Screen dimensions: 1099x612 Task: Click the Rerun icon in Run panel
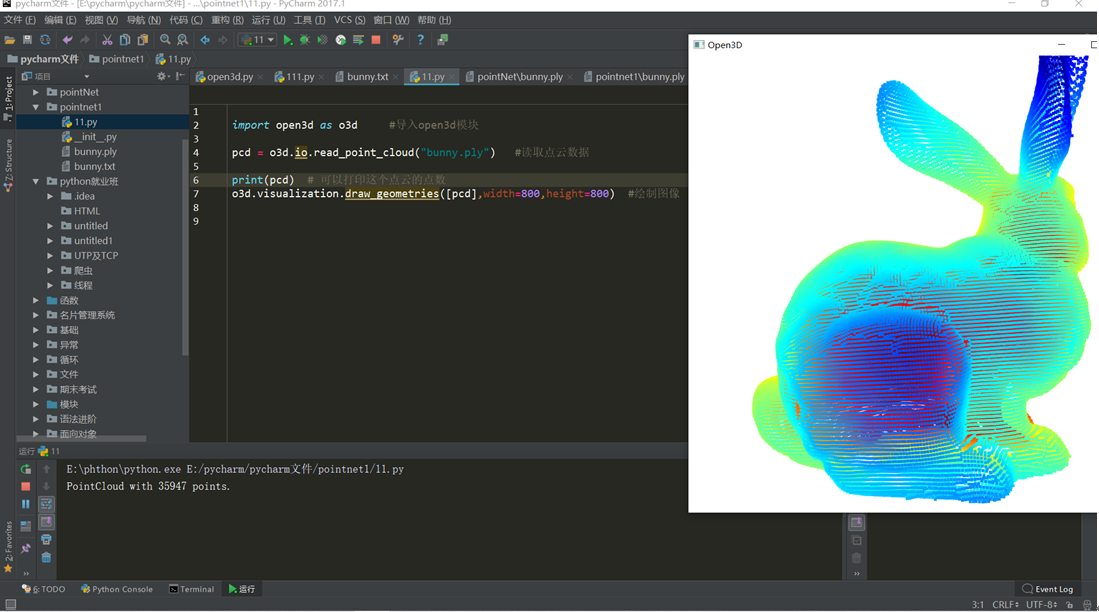pos(26,469)
